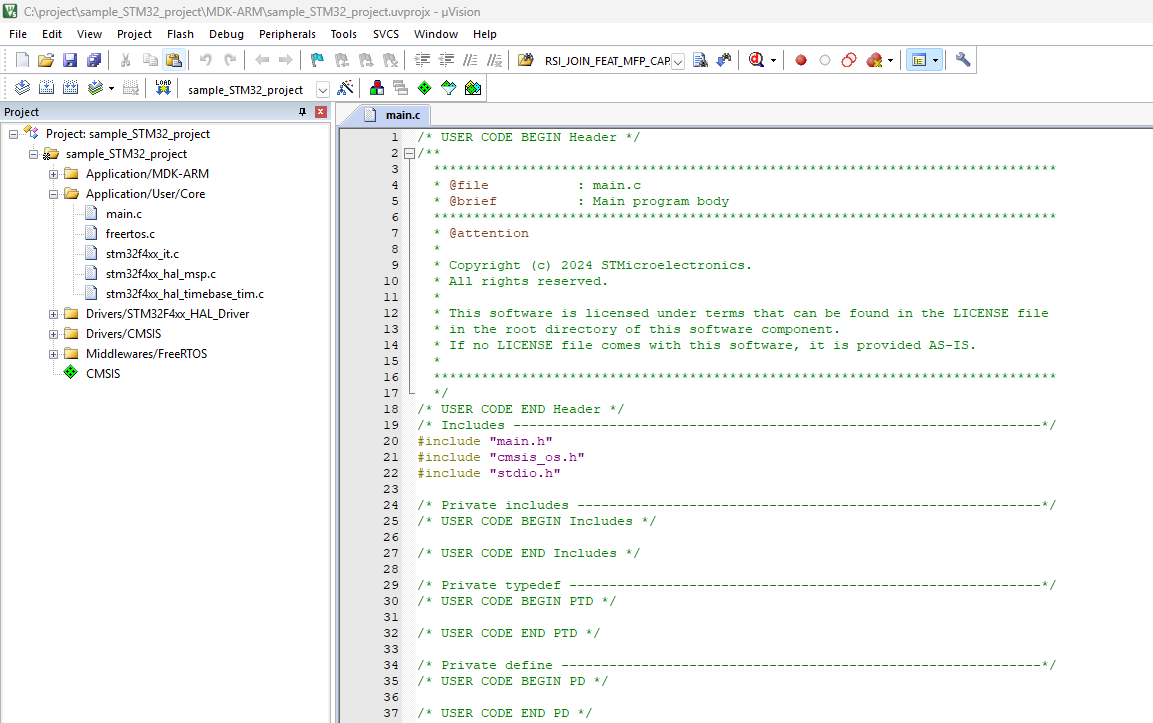Open the Project menu
Screen dimensions: 1153x723
[x=134, y=34]
